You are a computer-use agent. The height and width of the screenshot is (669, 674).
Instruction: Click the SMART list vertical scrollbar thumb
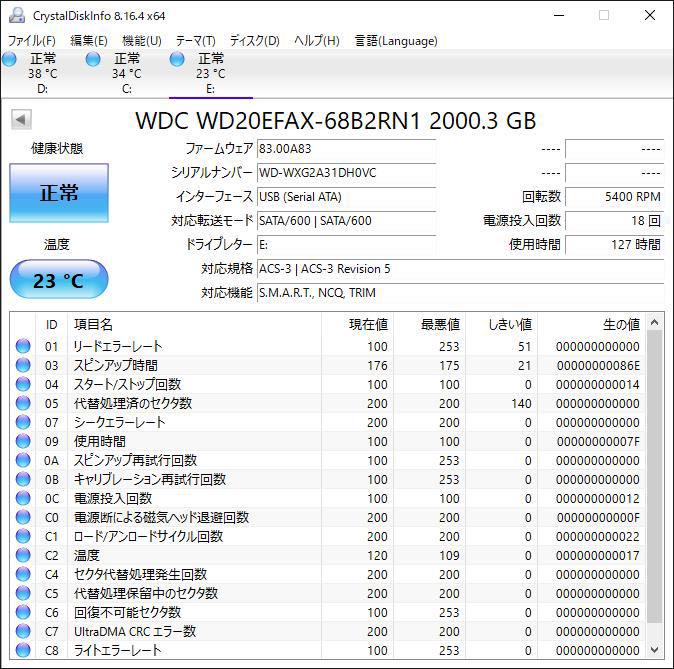[654, 476]
